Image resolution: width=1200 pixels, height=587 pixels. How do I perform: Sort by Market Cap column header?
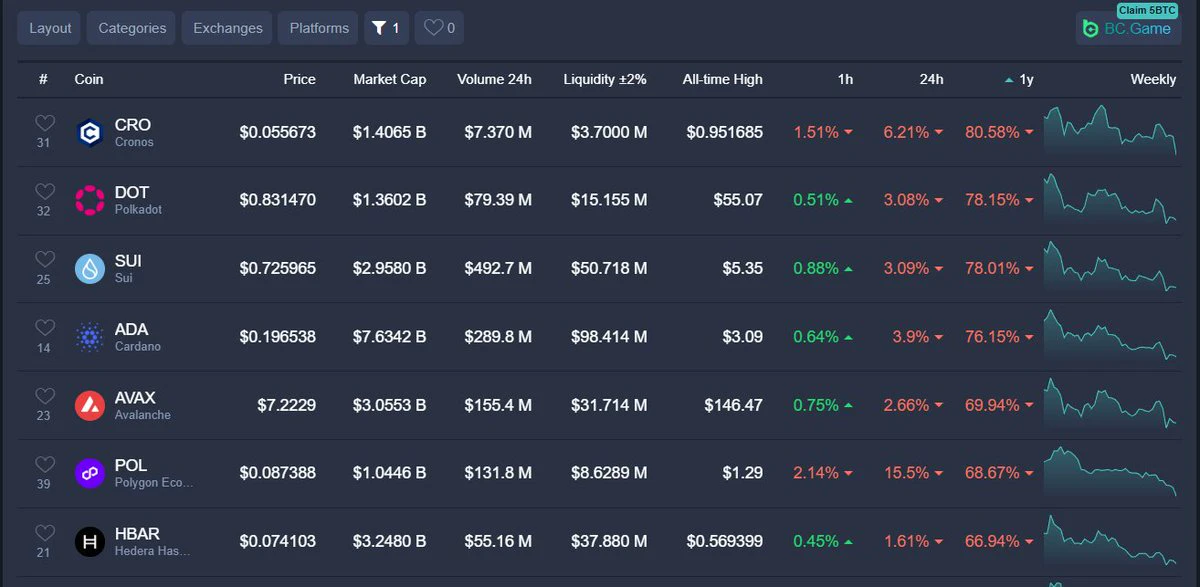click(390, 79)
